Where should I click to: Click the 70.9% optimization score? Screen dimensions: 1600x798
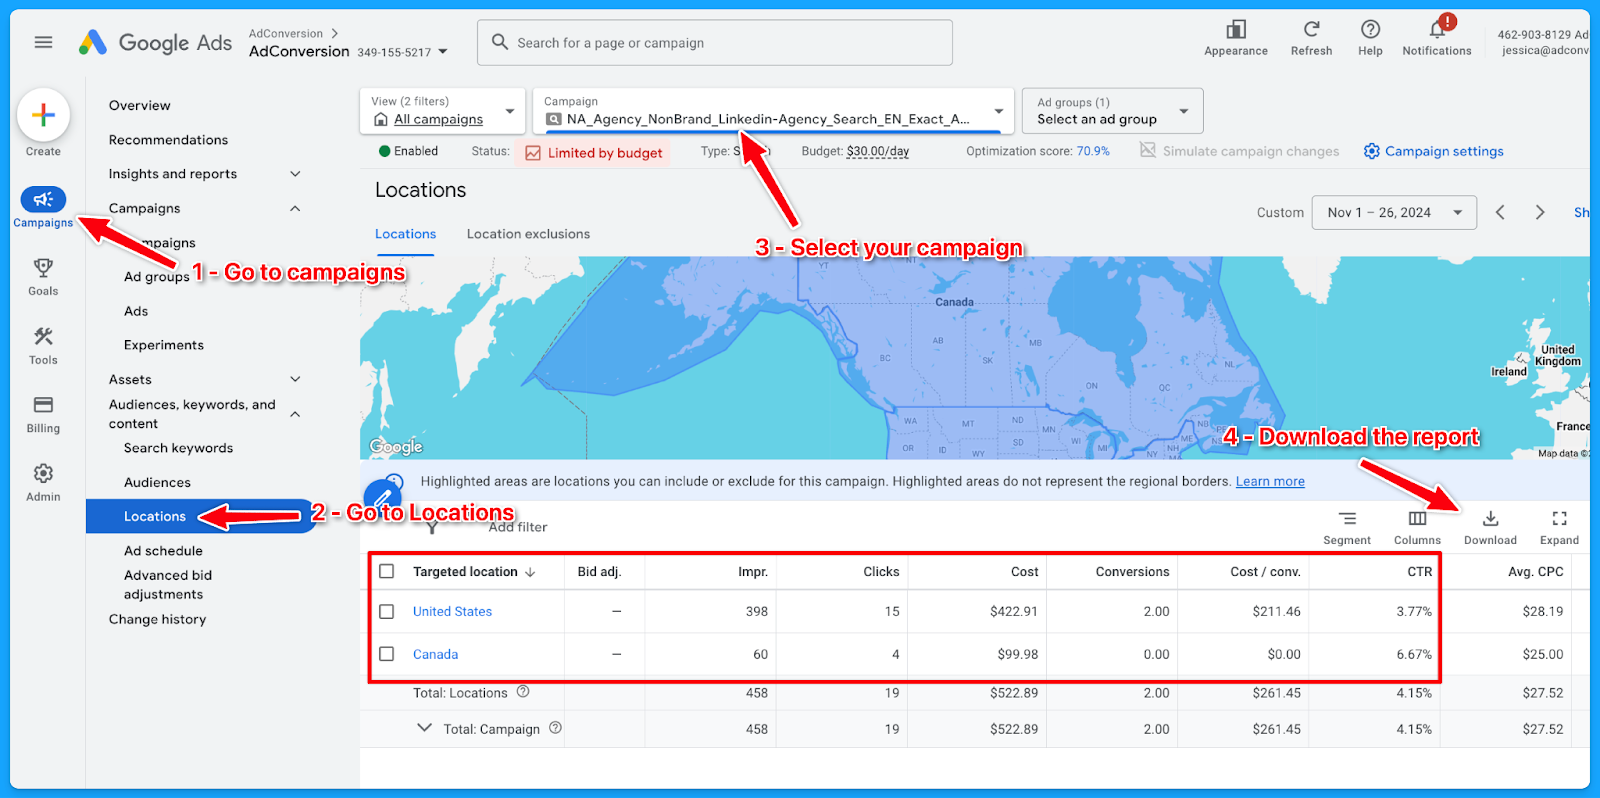click(1093, 151)
